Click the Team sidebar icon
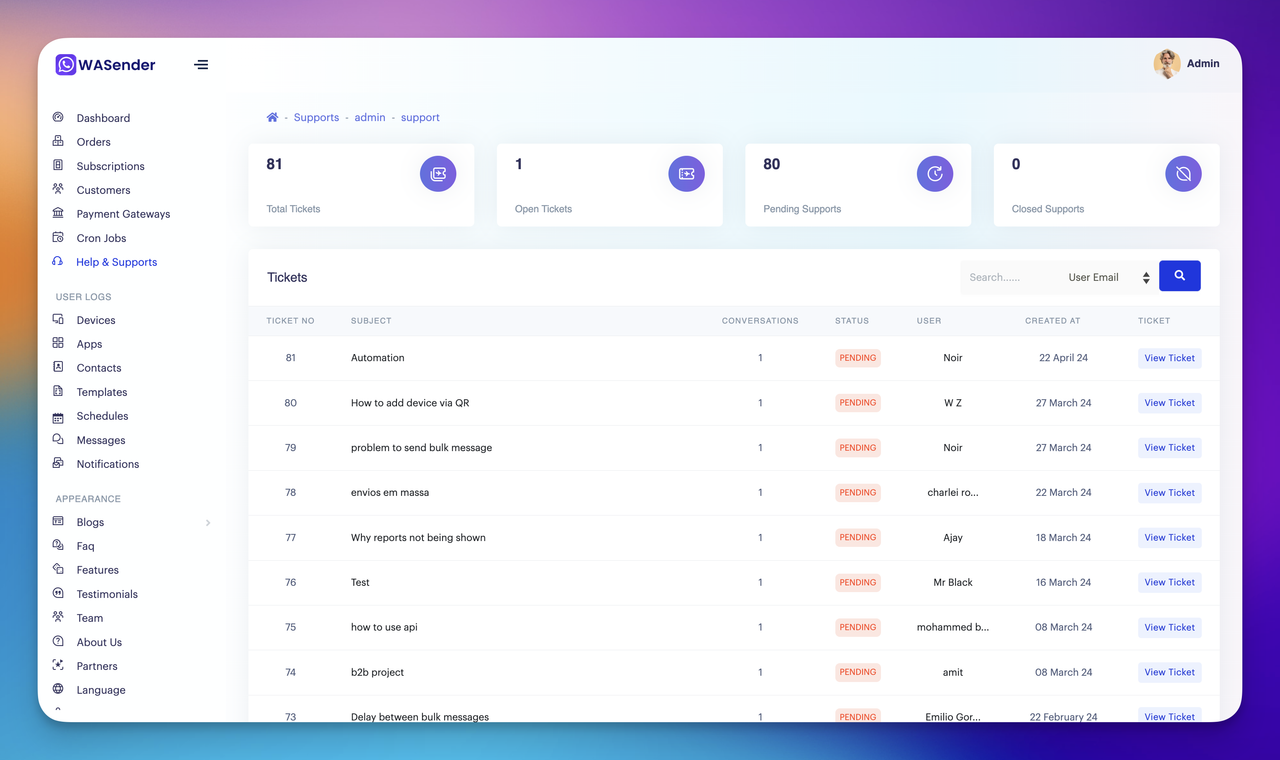This screenshot has height=760, width=1280. (58, 617)
